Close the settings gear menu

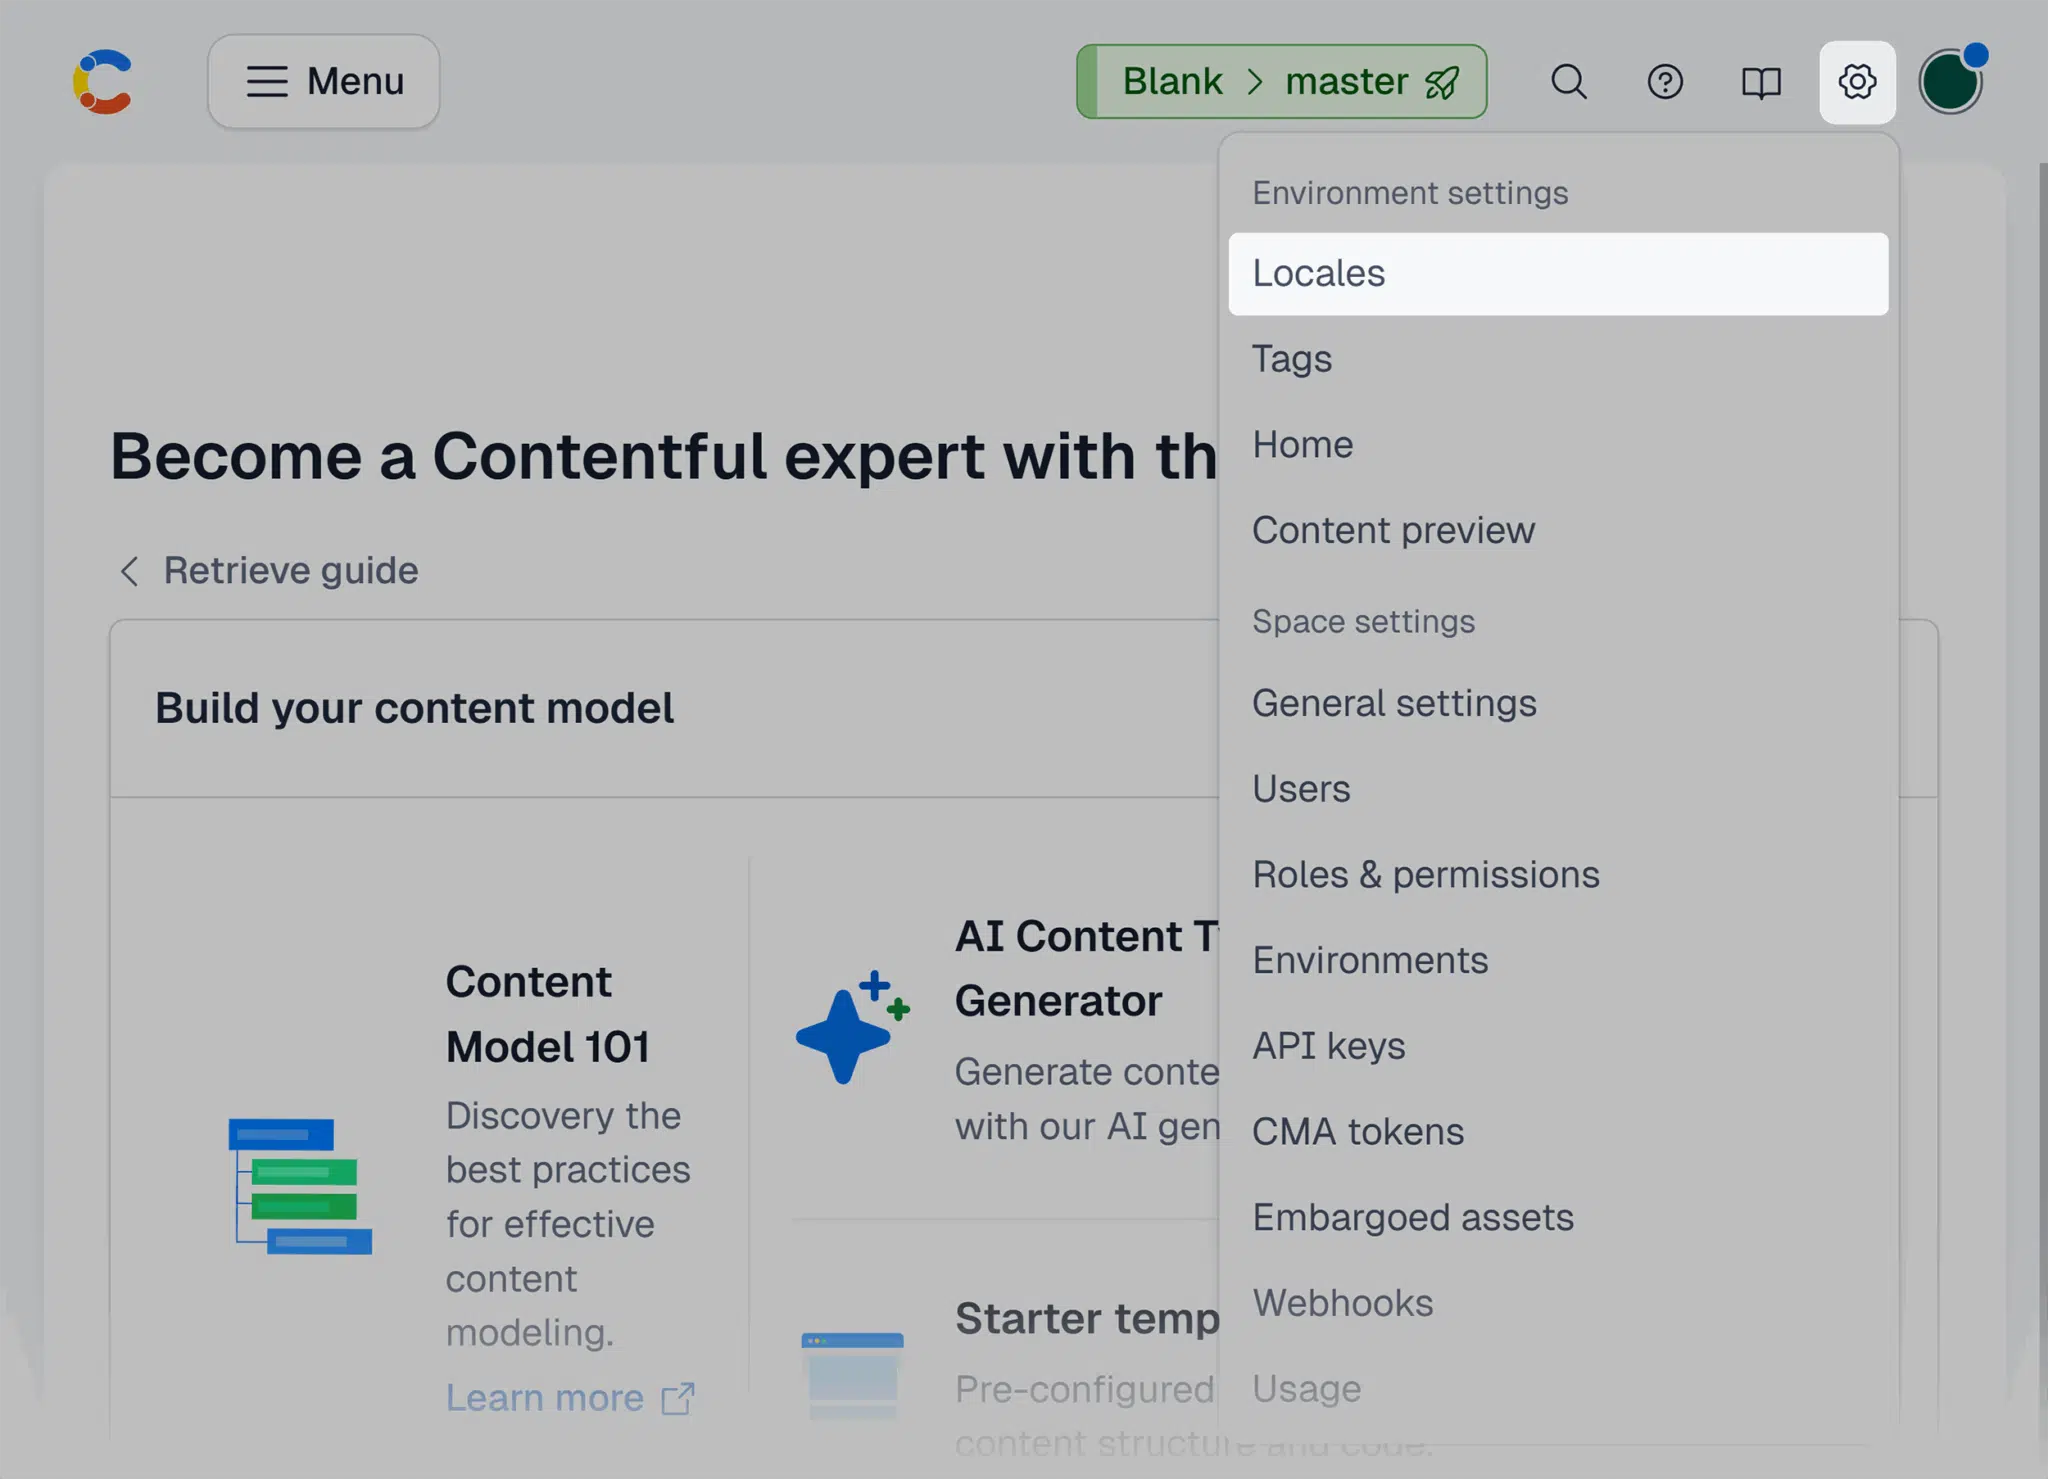[1857, 82]
